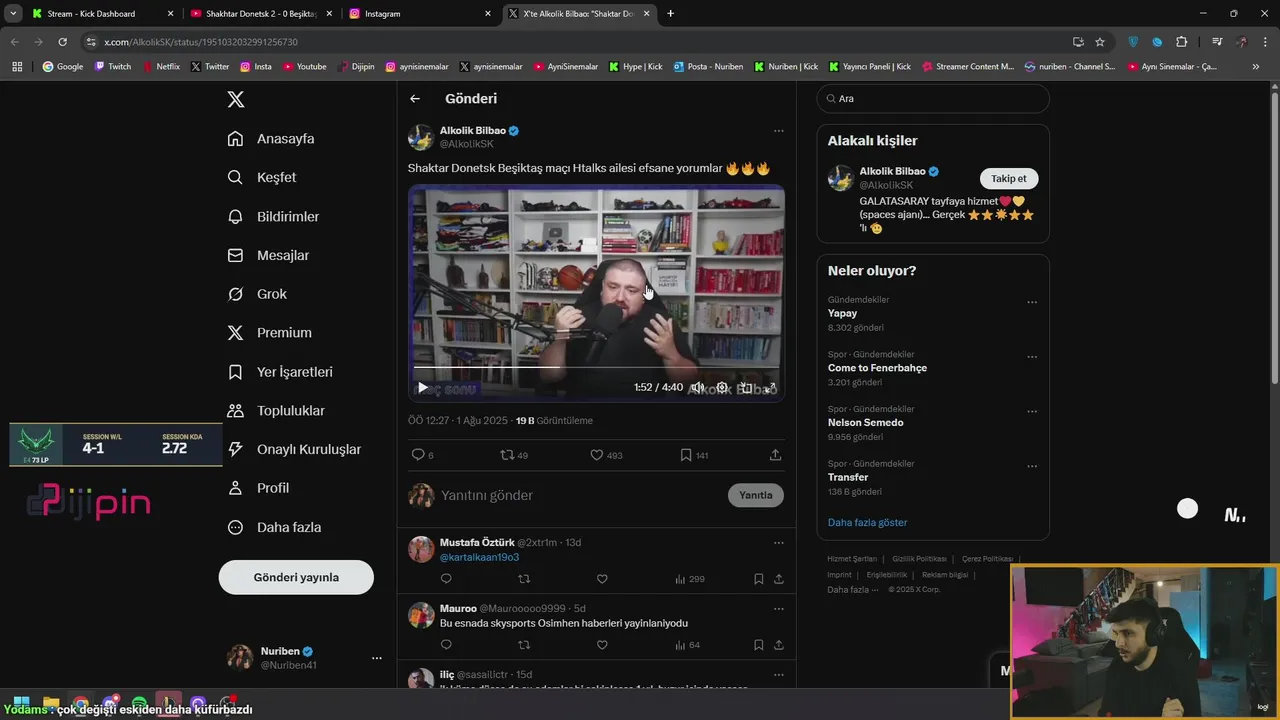Click Daha fazla göster link
The width and height of the screenshot is (1280, 720).
click(x=867, y=522)
